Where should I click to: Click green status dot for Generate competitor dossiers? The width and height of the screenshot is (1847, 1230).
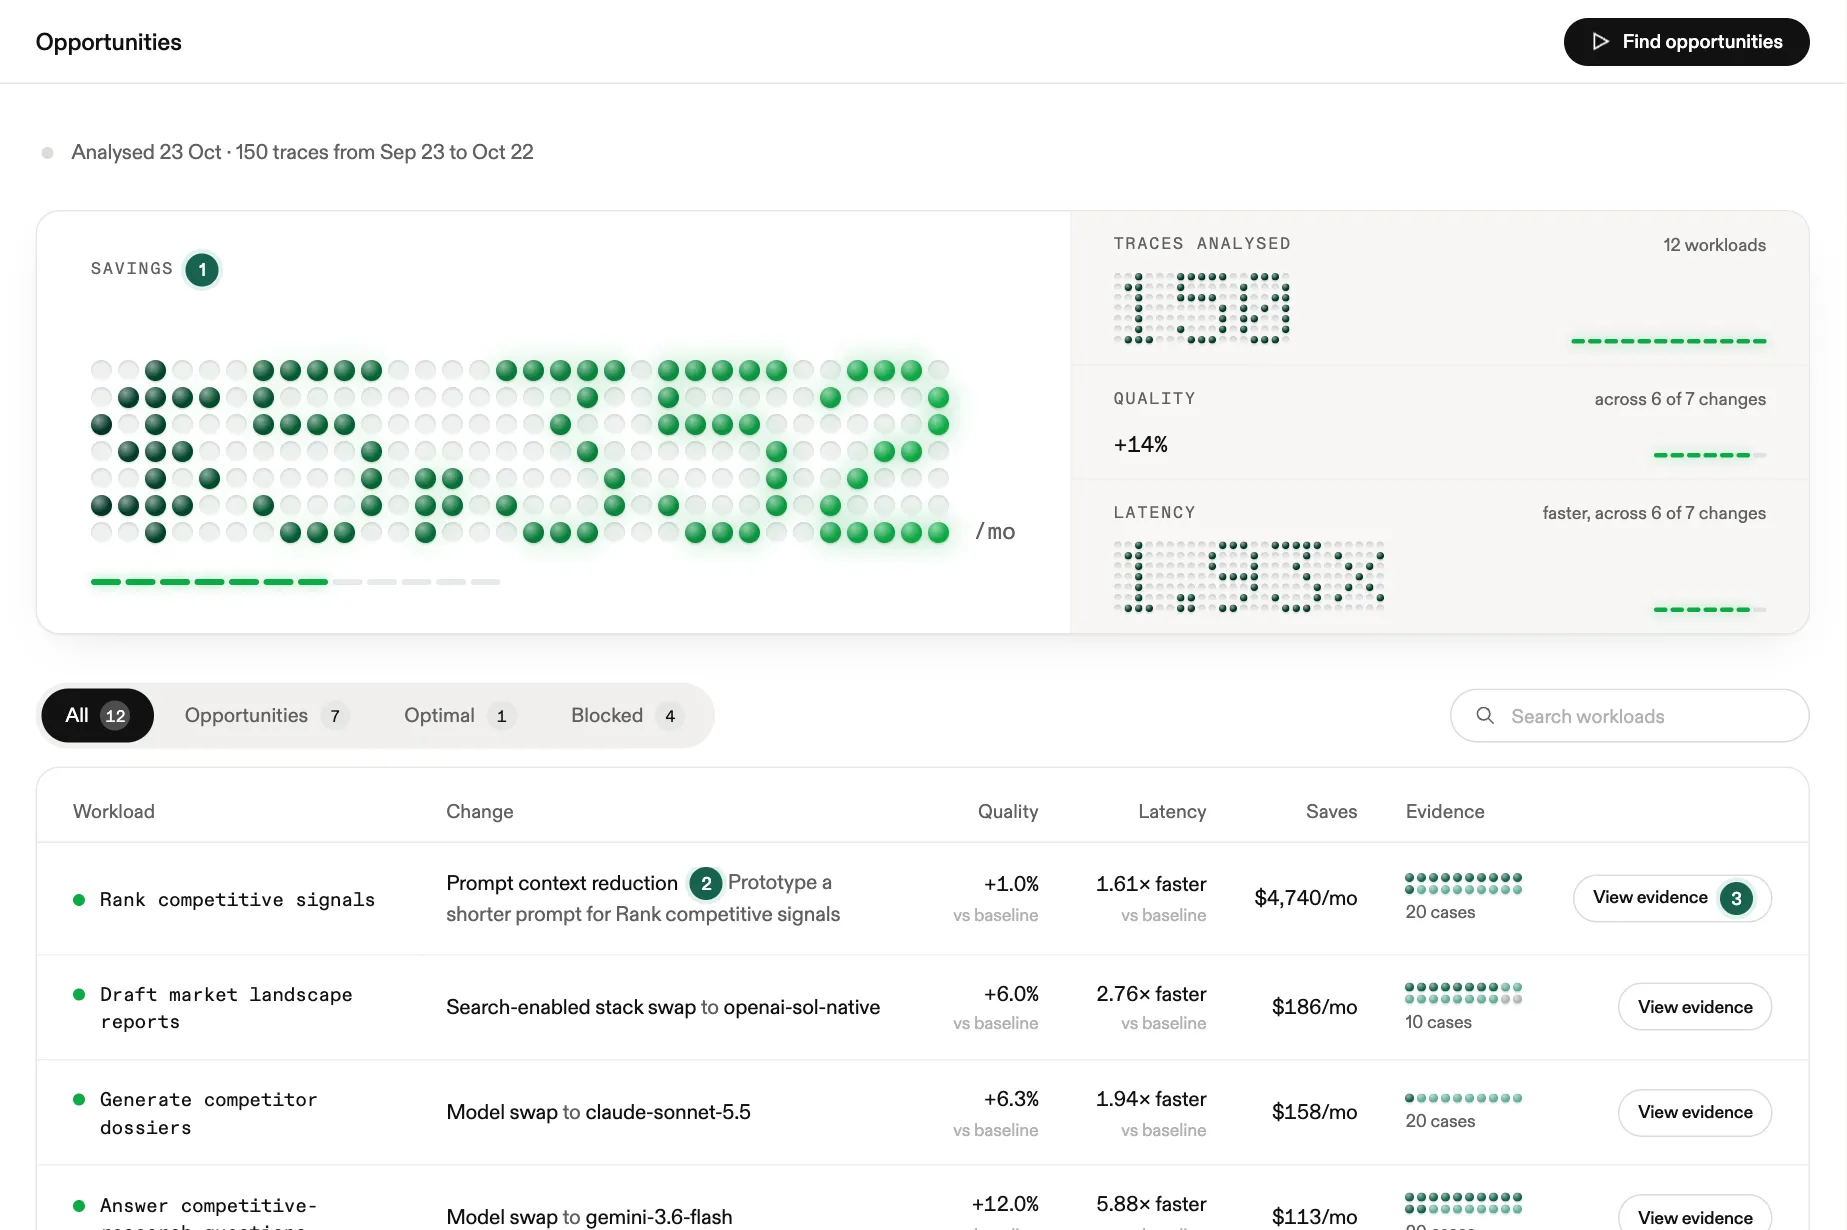coord(79,1099)
